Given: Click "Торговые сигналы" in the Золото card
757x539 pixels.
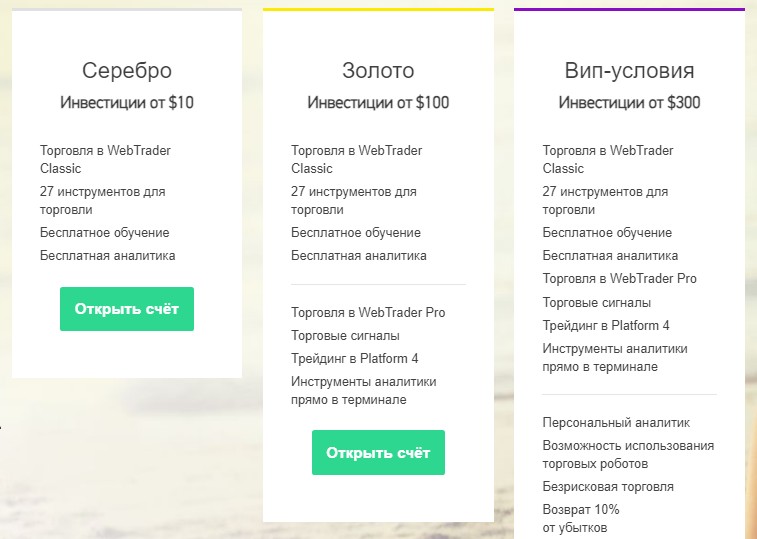Looking at the screenshot, I should click(345, 336).
